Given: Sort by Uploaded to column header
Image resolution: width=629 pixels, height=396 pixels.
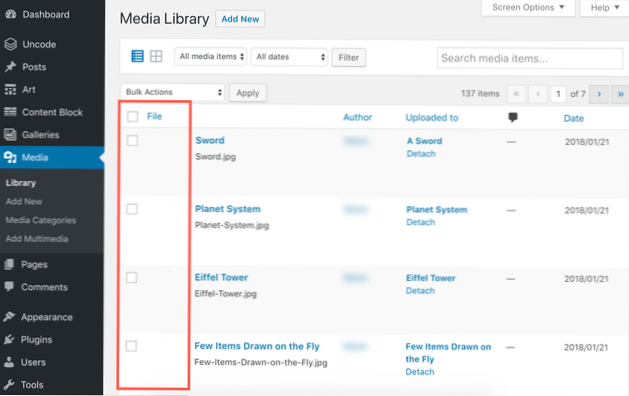Looking at the screenshot, I should [432, 118].
